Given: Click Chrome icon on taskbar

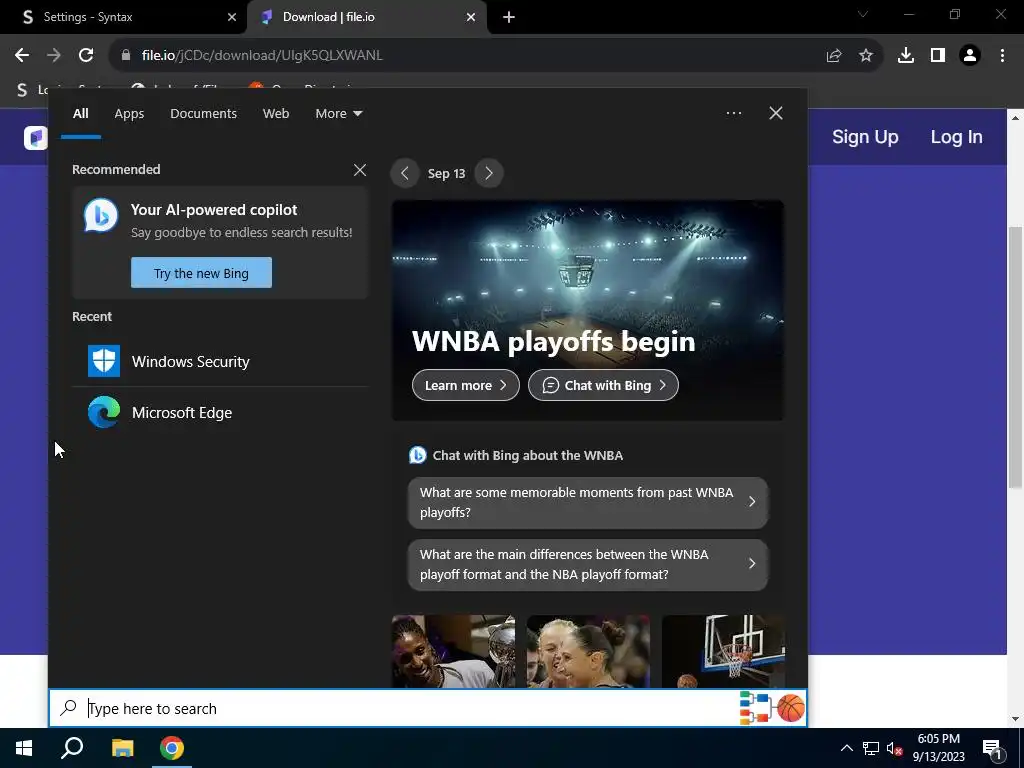Looking at the screenshot, I should tap(172, 748).
